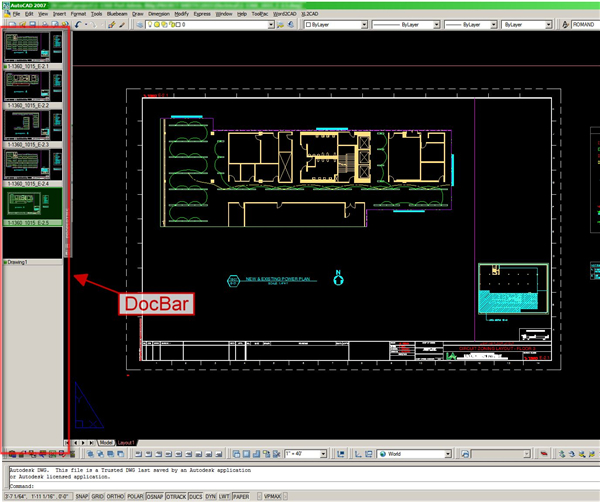
Task: Open the World UCS dropdown
Action: click(448, 454)
